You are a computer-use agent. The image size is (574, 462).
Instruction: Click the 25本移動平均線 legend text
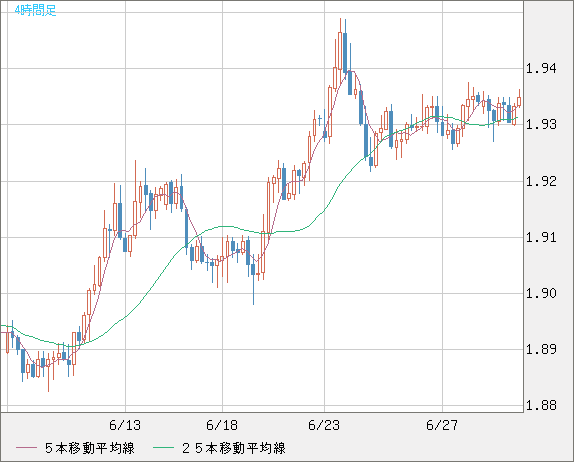[x=234, y=448]
